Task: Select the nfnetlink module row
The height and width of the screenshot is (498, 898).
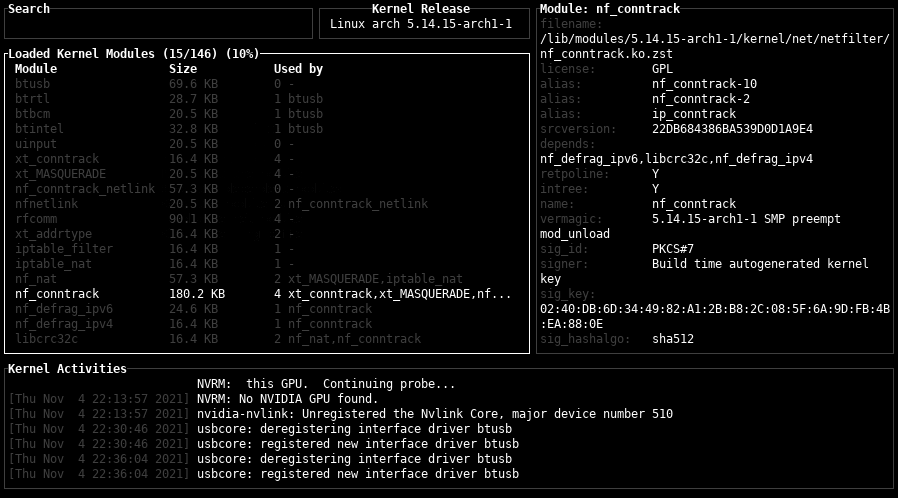Action: (267, 204)
